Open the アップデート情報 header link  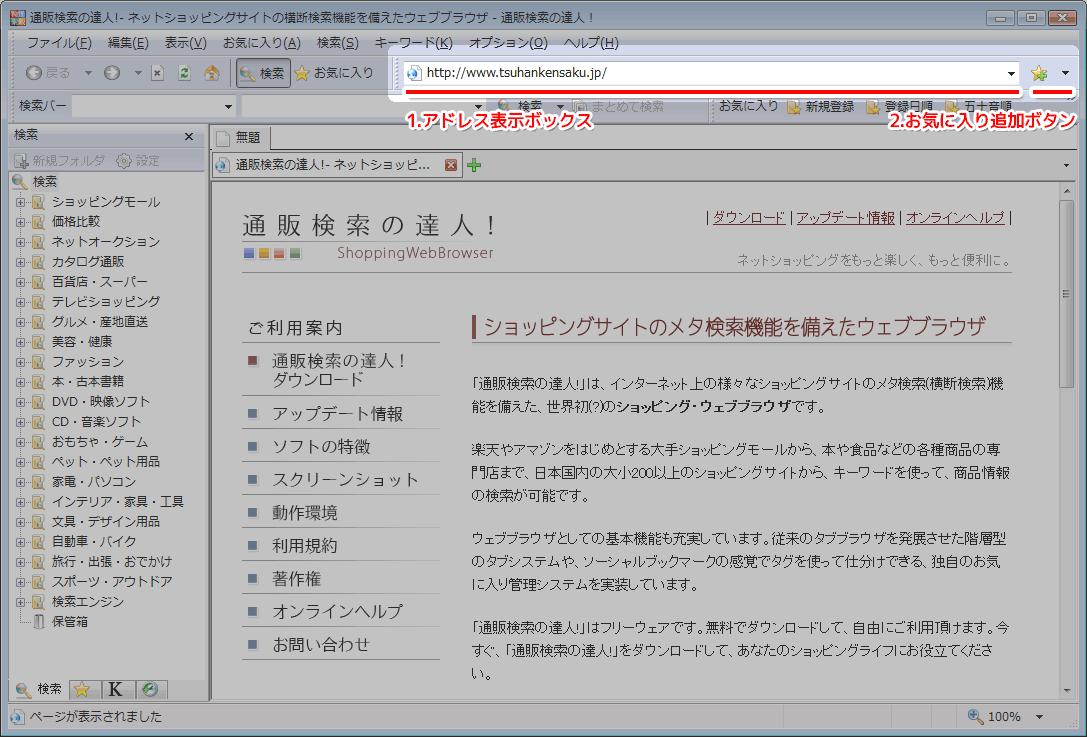pyautogui.click(x=845, y=218)
